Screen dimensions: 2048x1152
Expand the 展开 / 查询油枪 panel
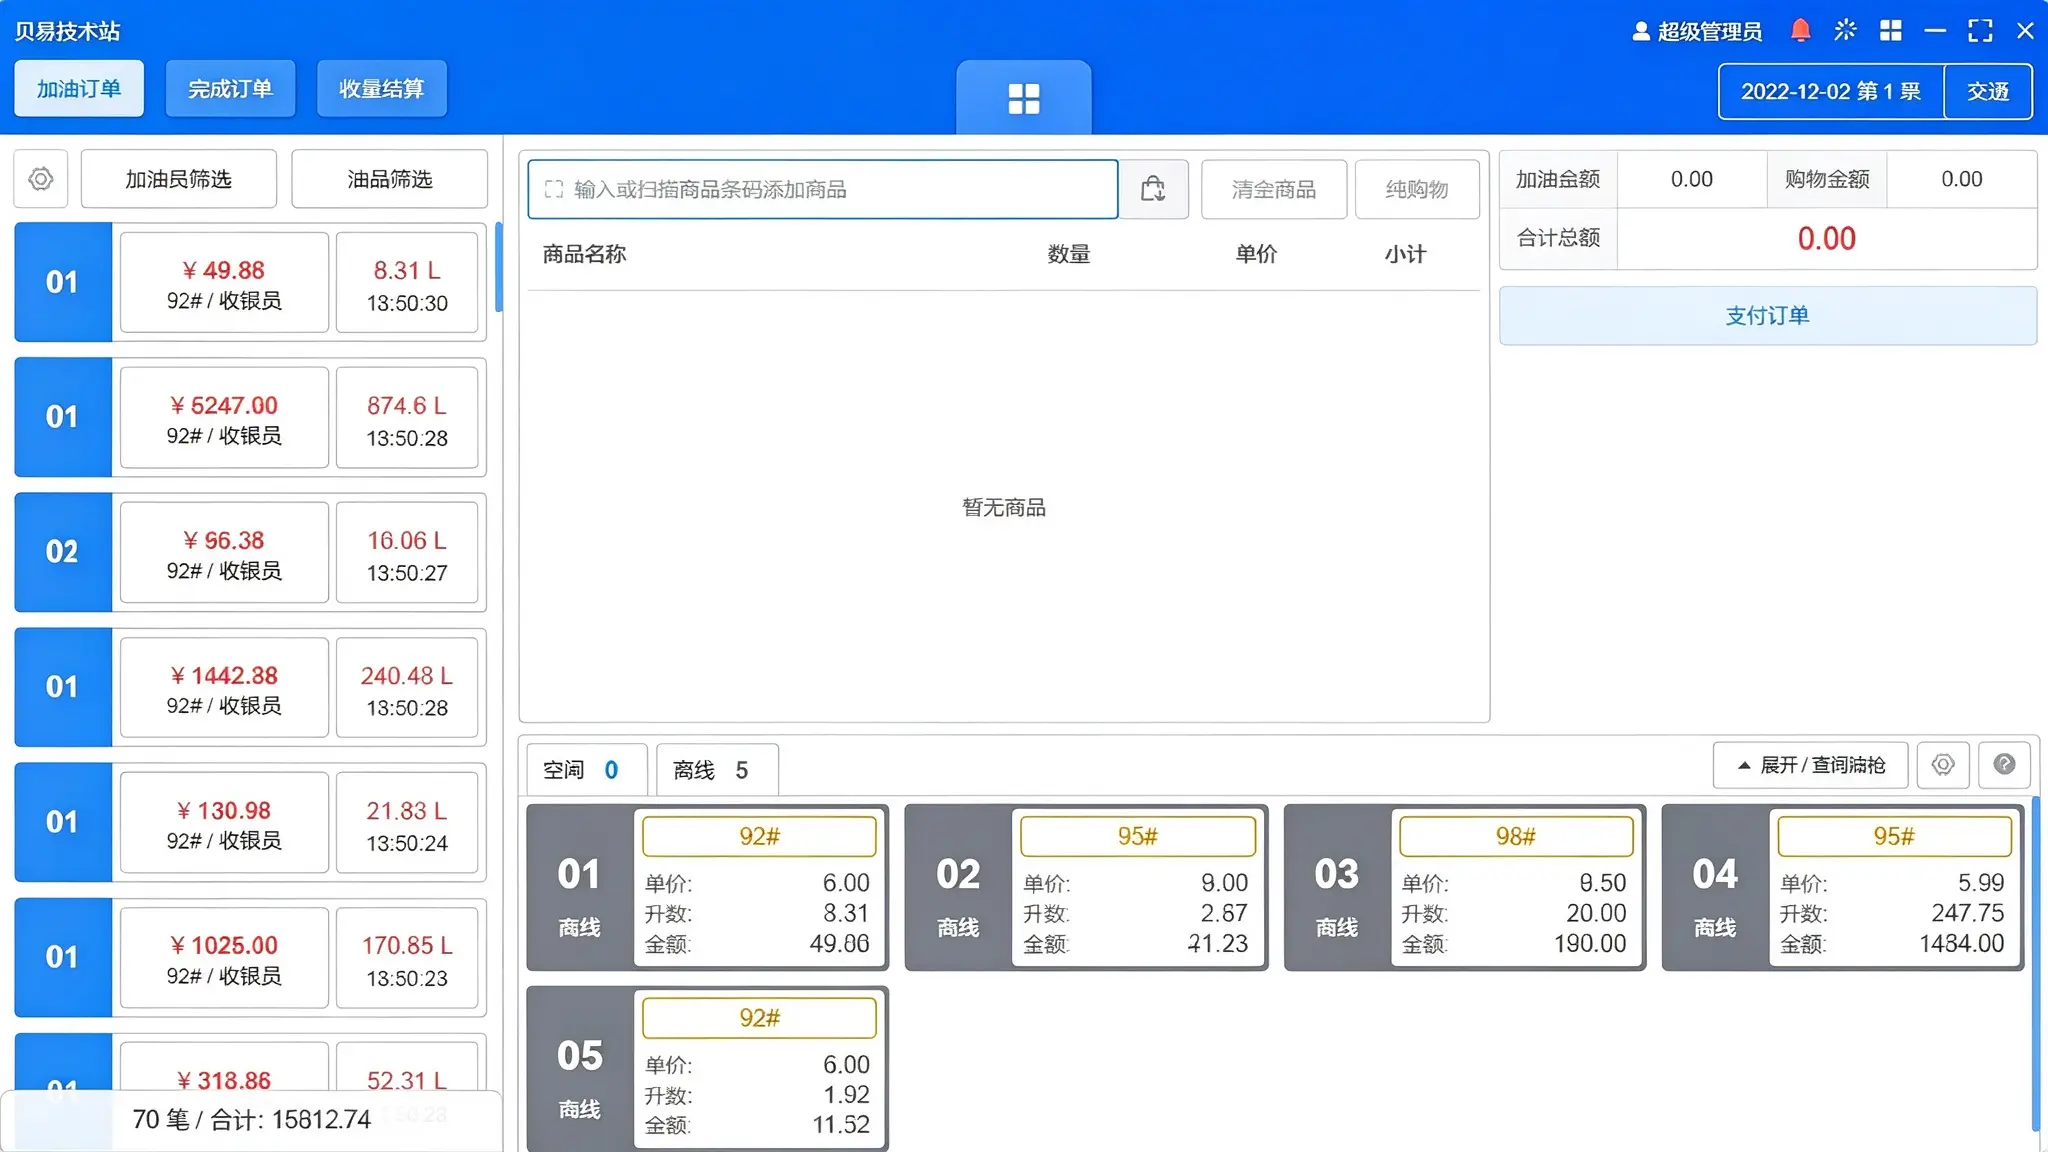pos(1810,765)
